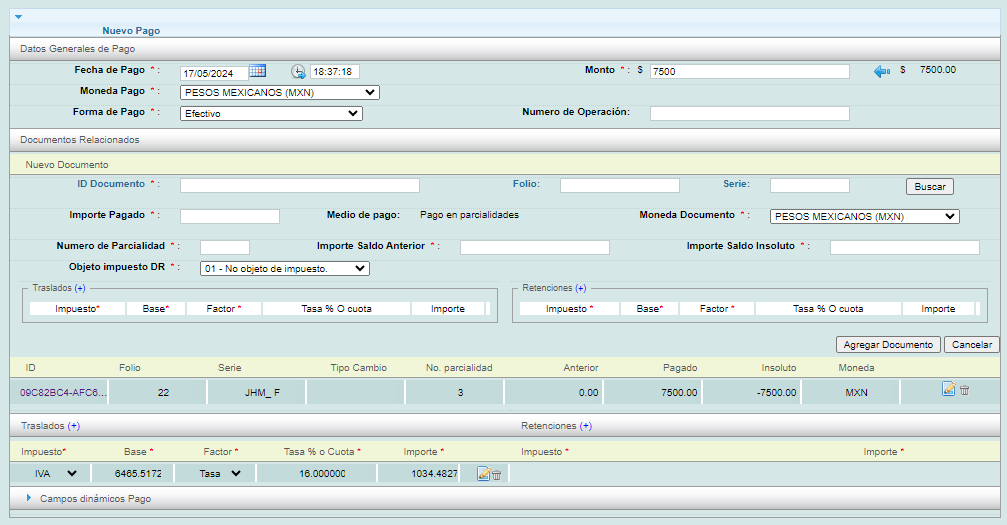
Task: Click the clock icon beside payment time
Action: tap(298, 71)
